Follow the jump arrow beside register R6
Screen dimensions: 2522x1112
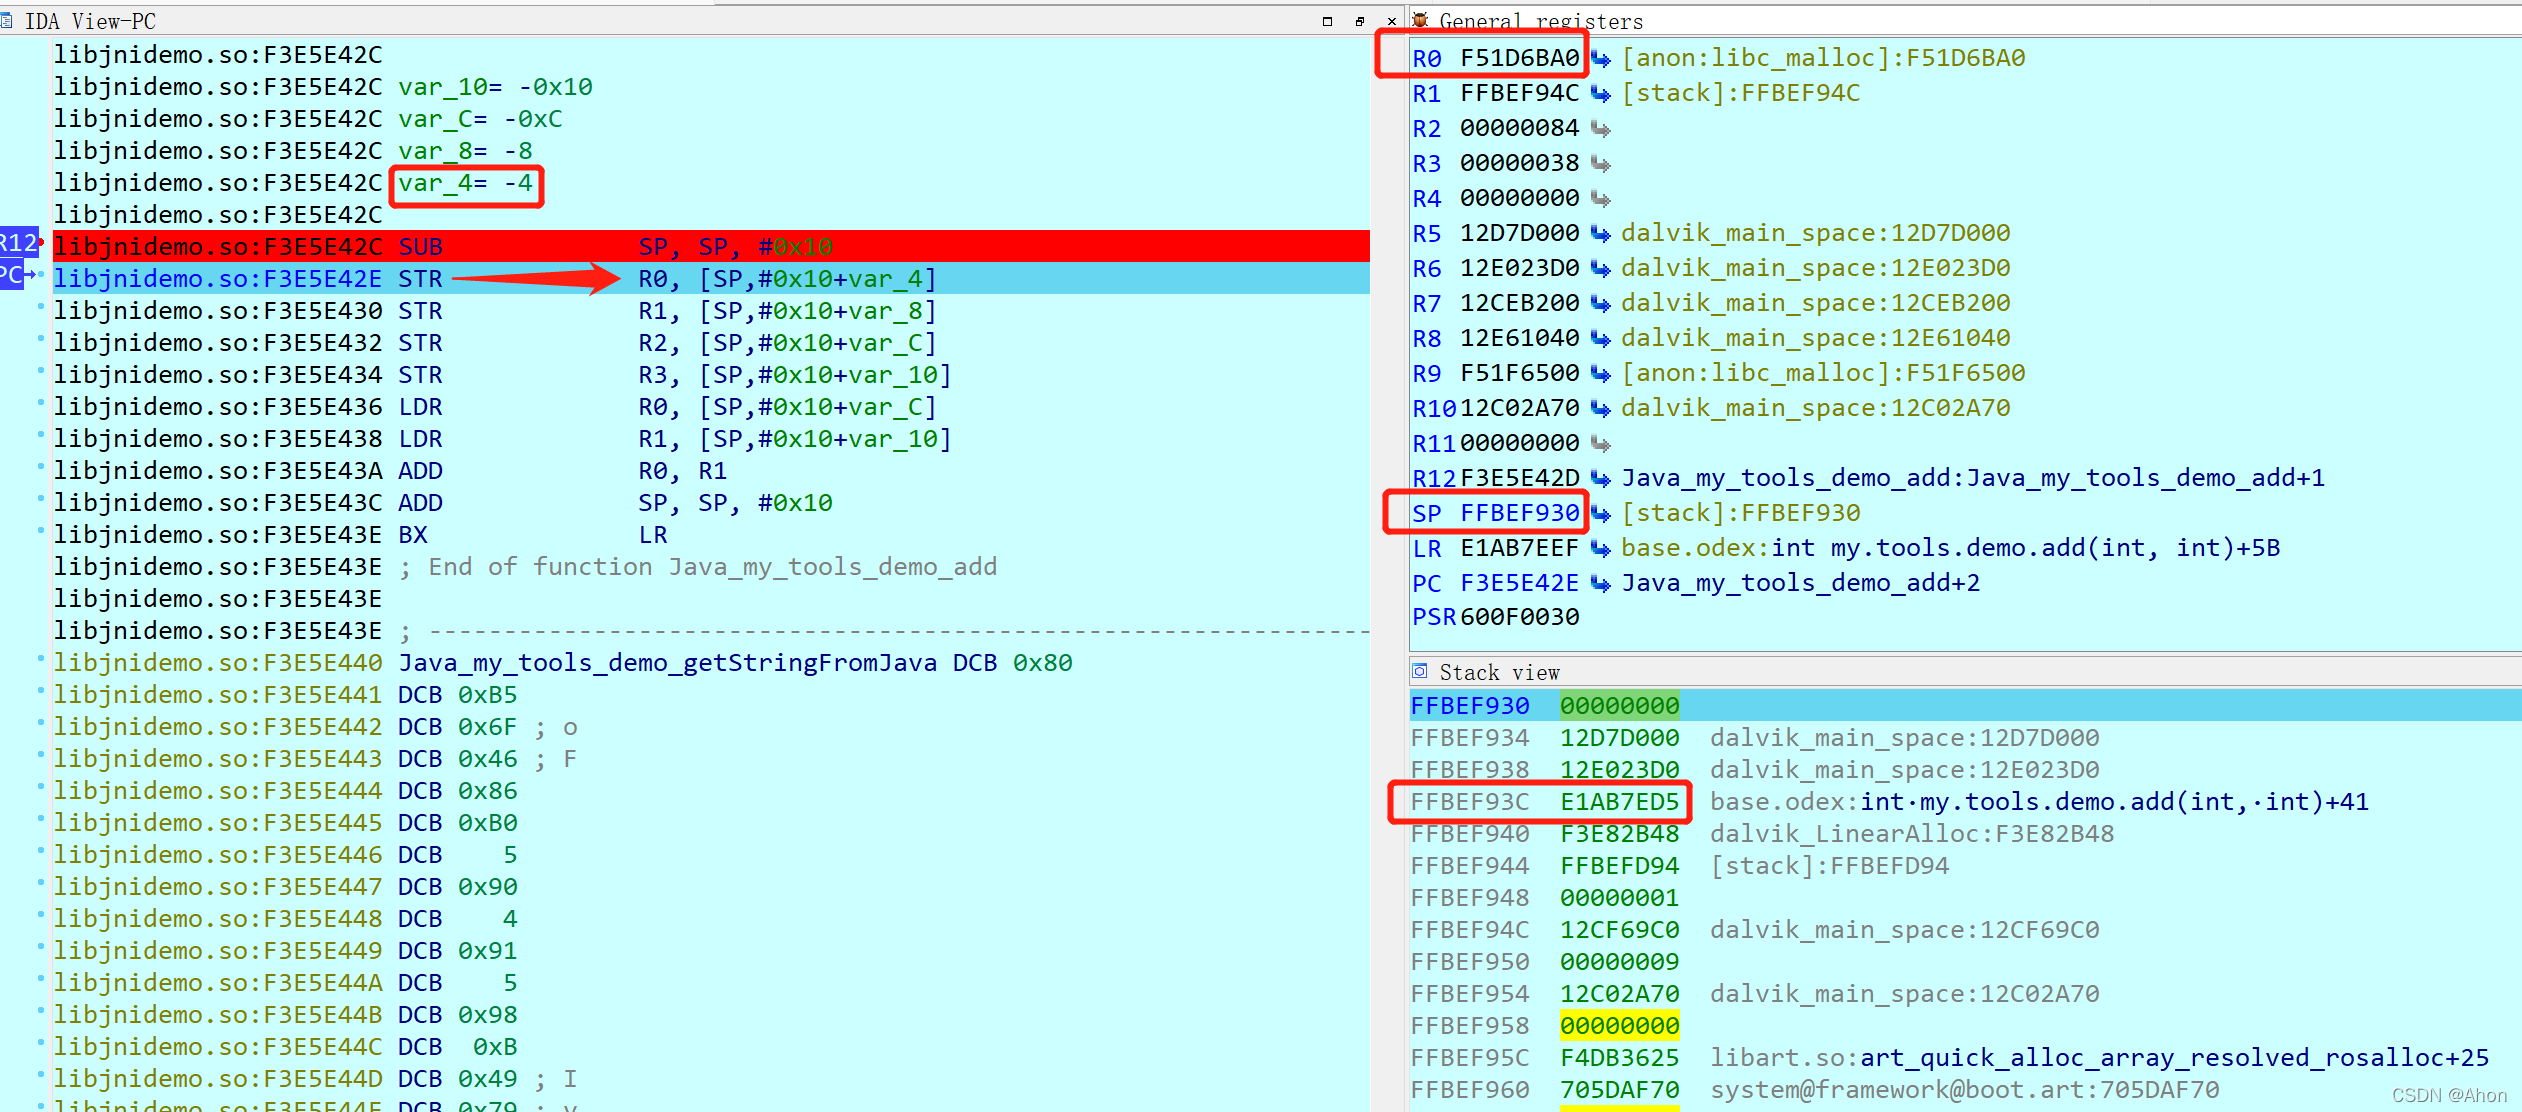(x=1601, y=268)
